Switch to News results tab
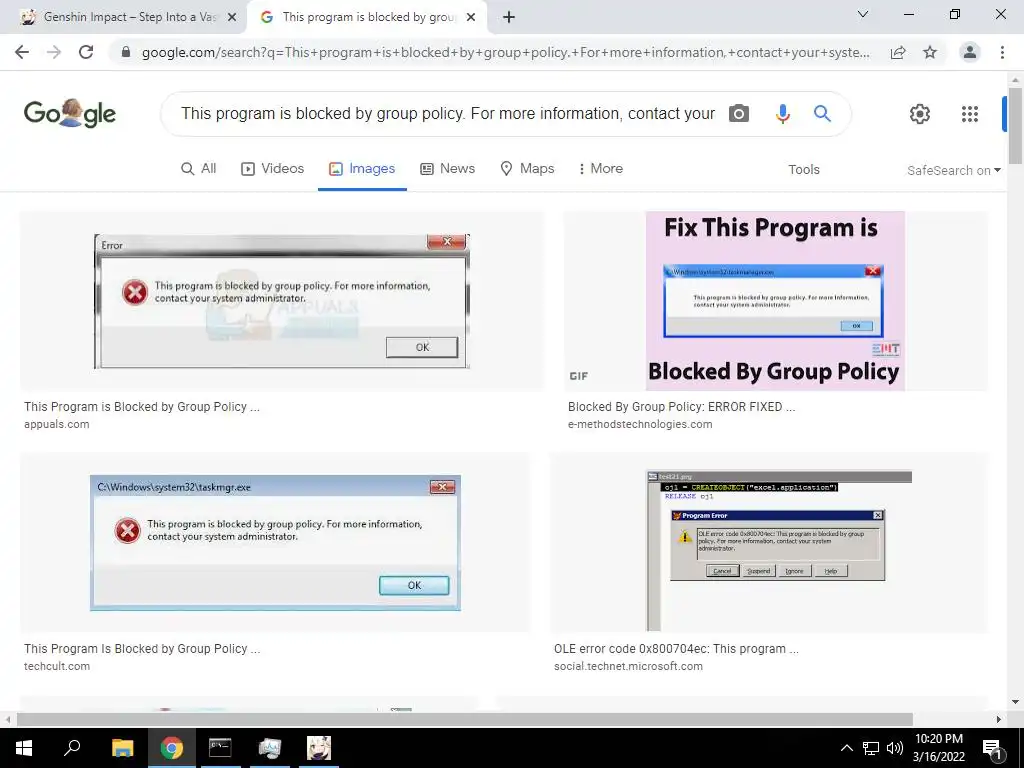Screen dimensions: 1024x768 point(447,168)
